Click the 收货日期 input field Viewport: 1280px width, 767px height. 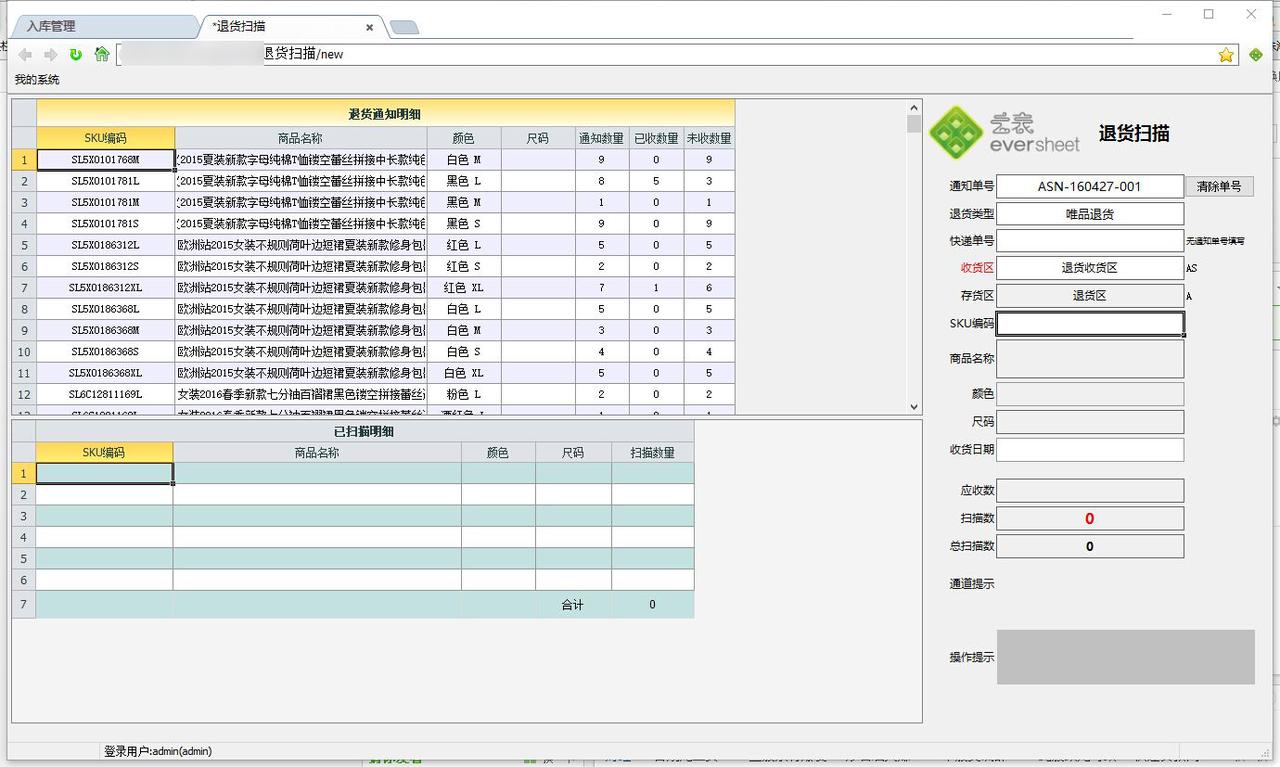coord(1090,450)
